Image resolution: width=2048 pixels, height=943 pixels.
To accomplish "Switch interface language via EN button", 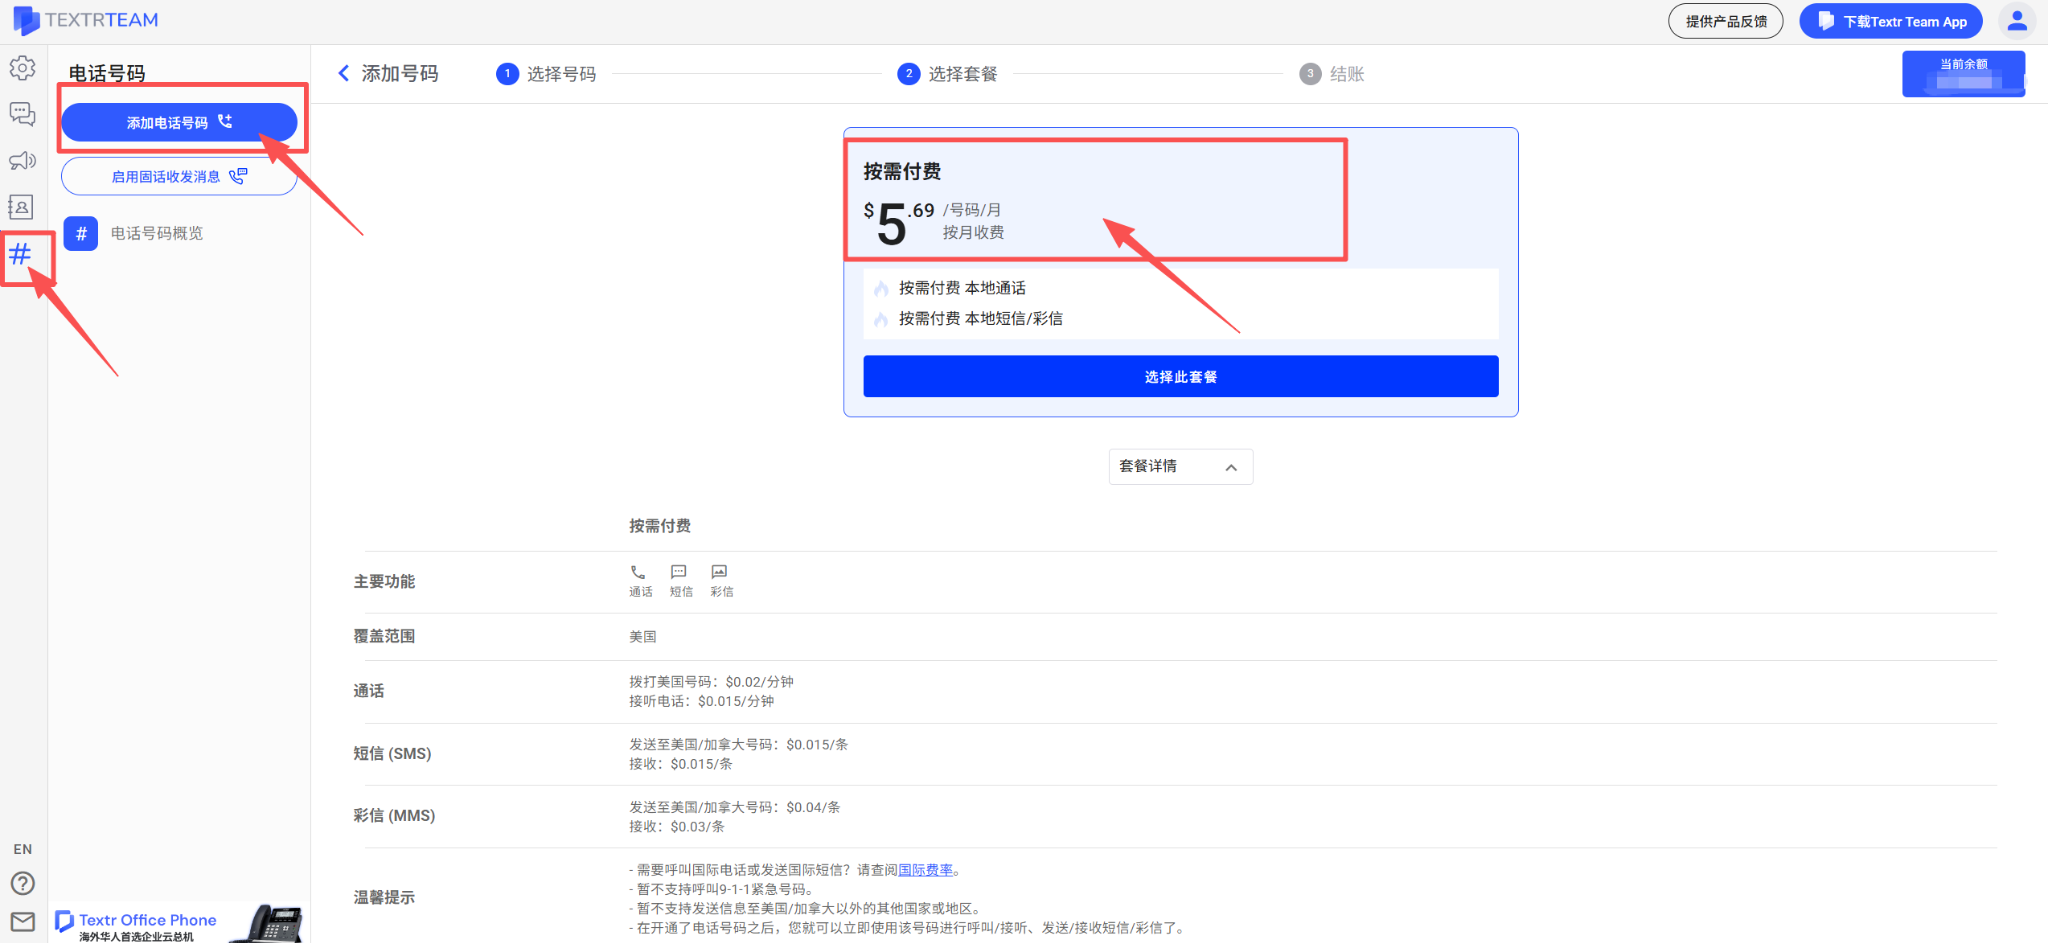I will tap(22, 848).
